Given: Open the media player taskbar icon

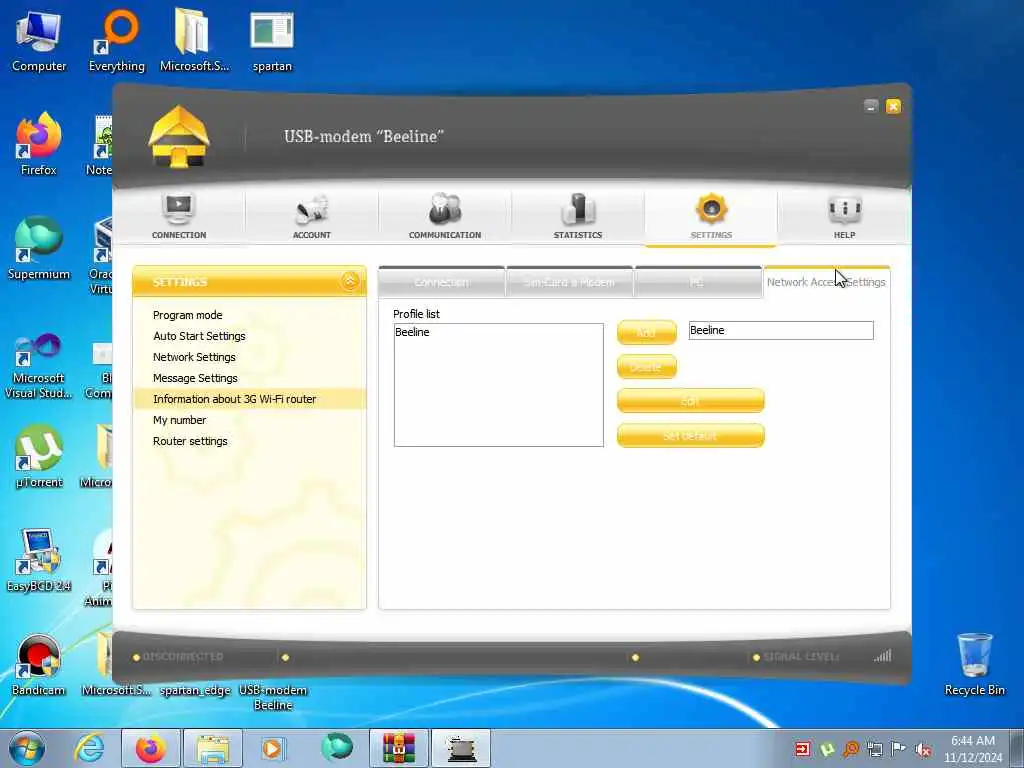Looking at the screenshot, I should pyautogui.click(x=272, y=748).
